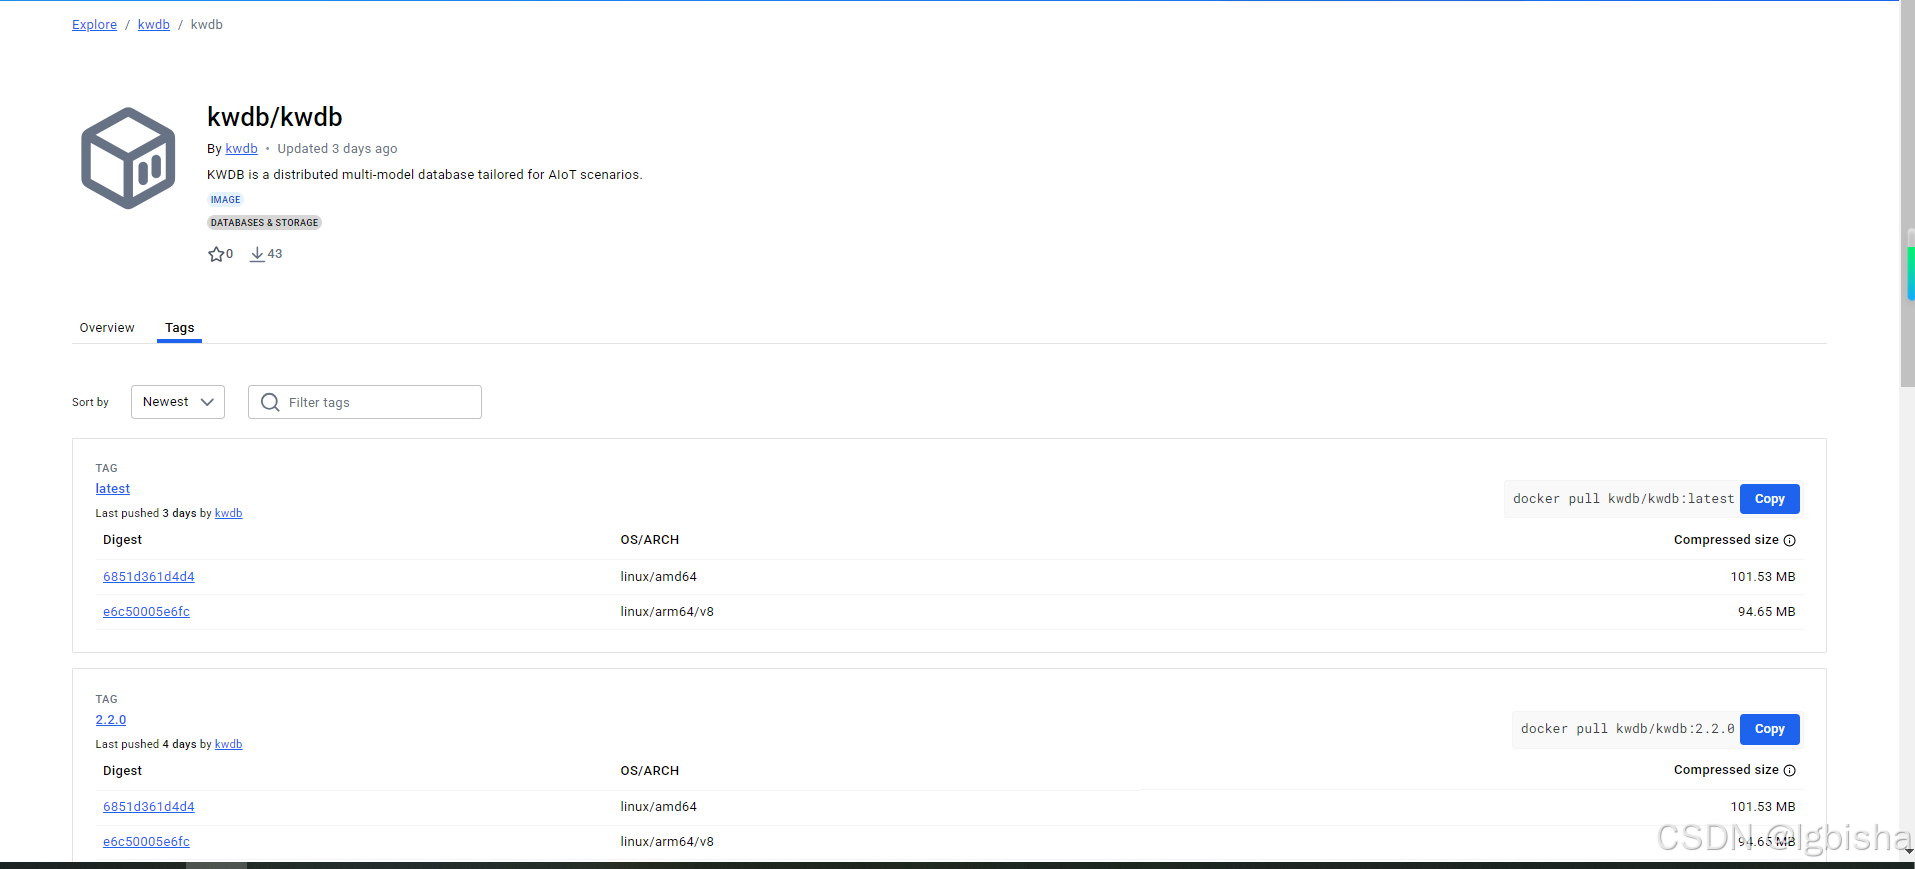Click info icon next to 2.2.0 Compressed size
Image resolution: width=1915 pixels, height=869 pixels.
[1790, 770]
